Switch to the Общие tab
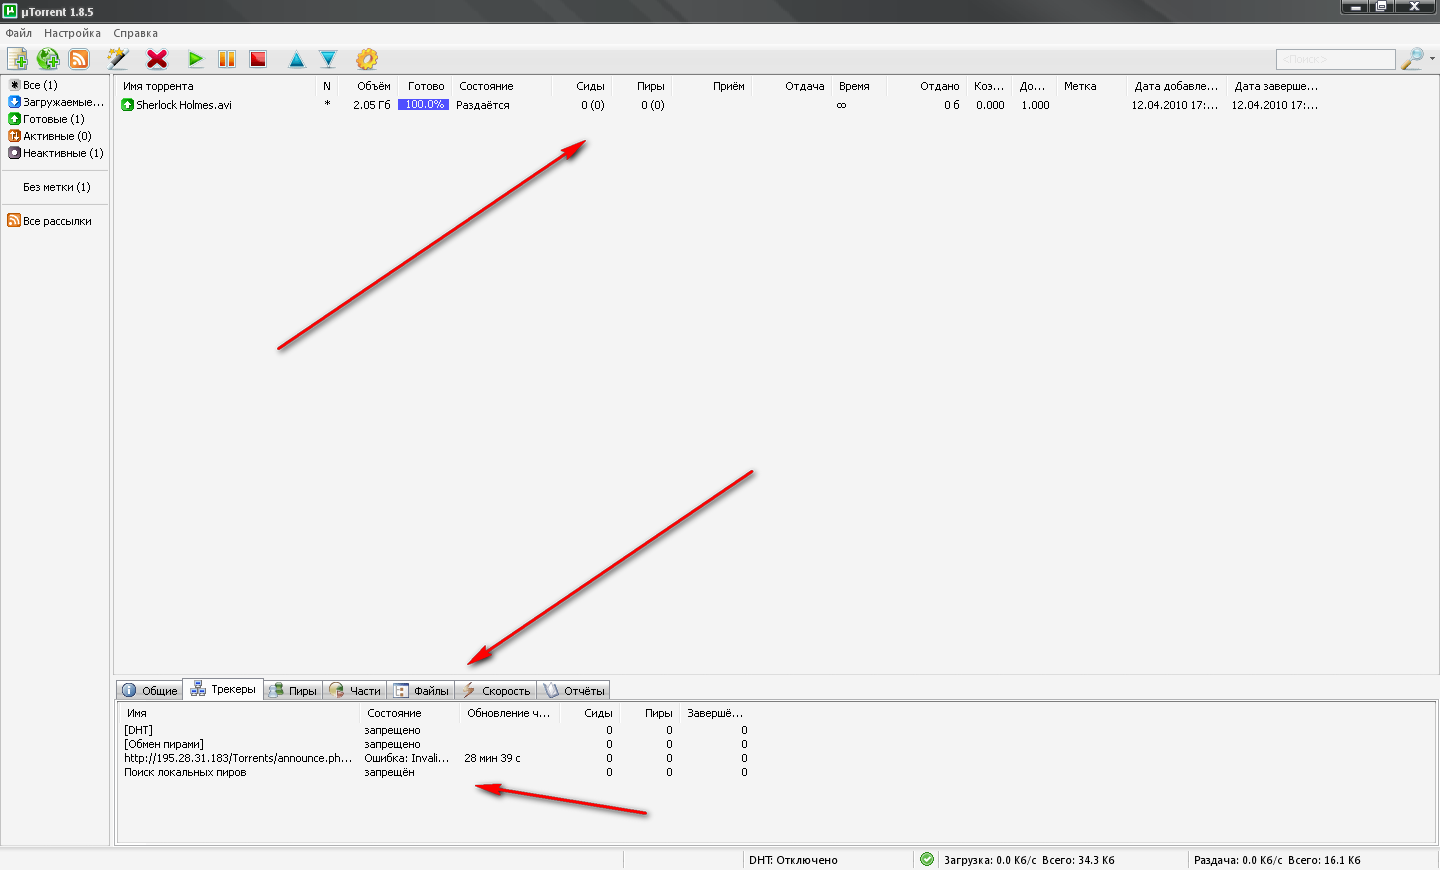1440x870 pixels. [150, 691]
